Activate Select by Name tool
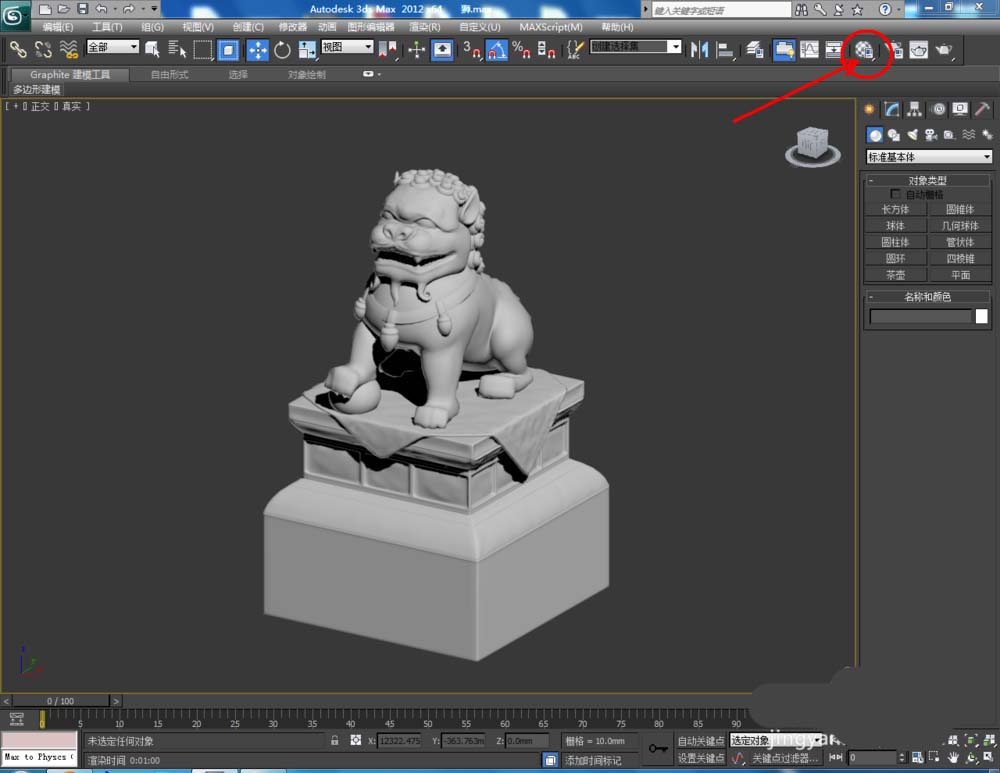Viewport: 1000px width, 773px height. coord(176,49)
